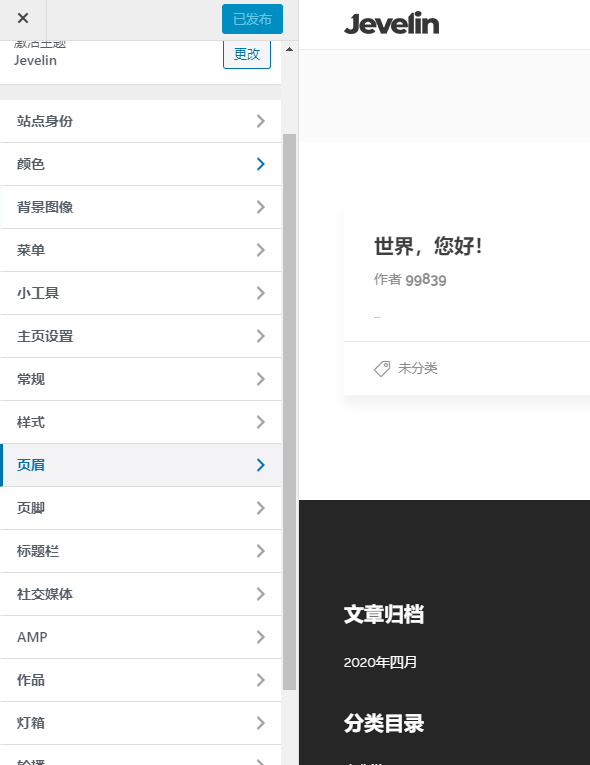Expand the highlighted 页眉 section
This screenshot has width=590, height=765.
pyautogui.click(x=141, y=465)
